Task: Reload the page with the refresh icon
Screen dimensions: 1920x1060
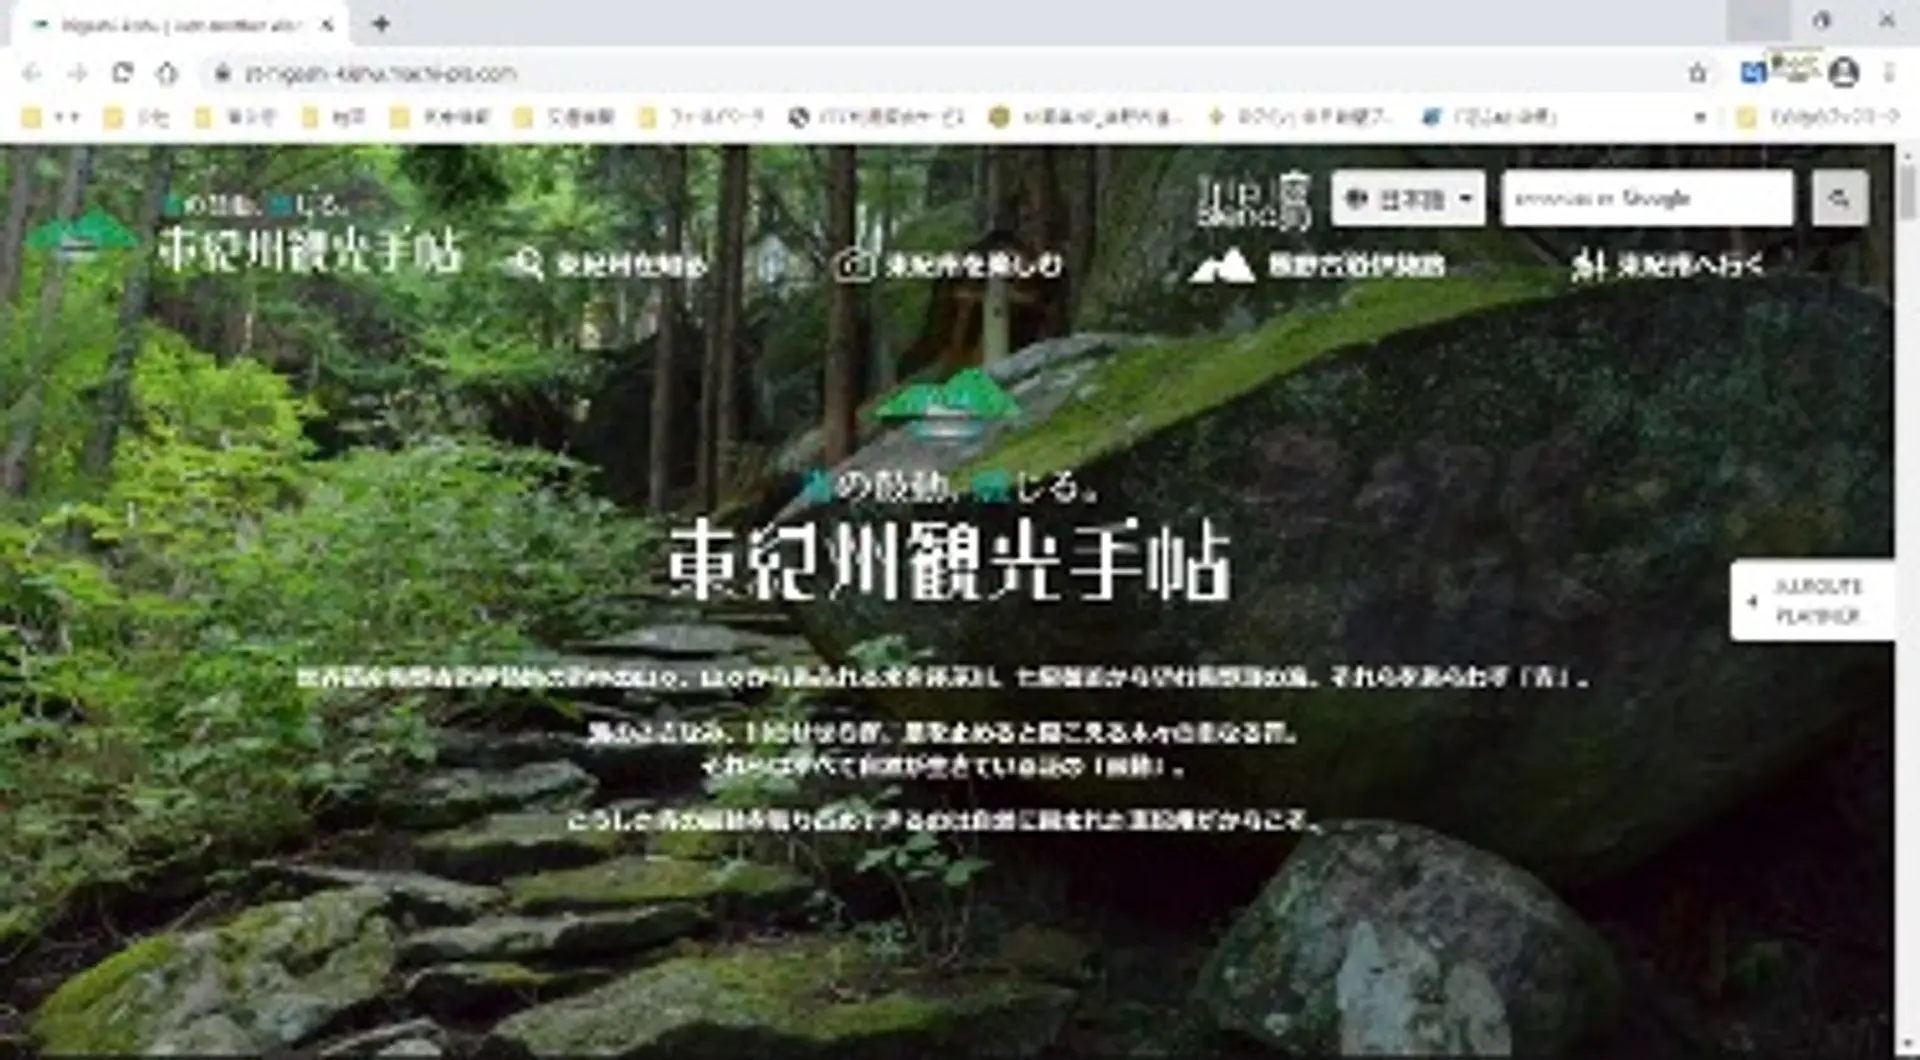Action: tap(122, 73)
